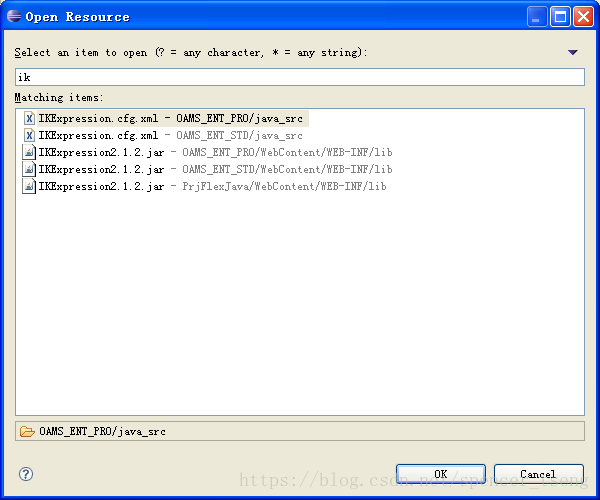Confirm with the OK button

pos(441,474)
